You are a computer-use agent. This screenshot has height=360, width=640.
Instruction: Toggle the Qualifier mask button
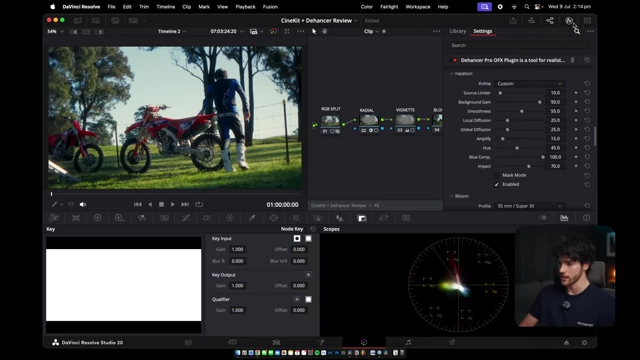point(308,299)
